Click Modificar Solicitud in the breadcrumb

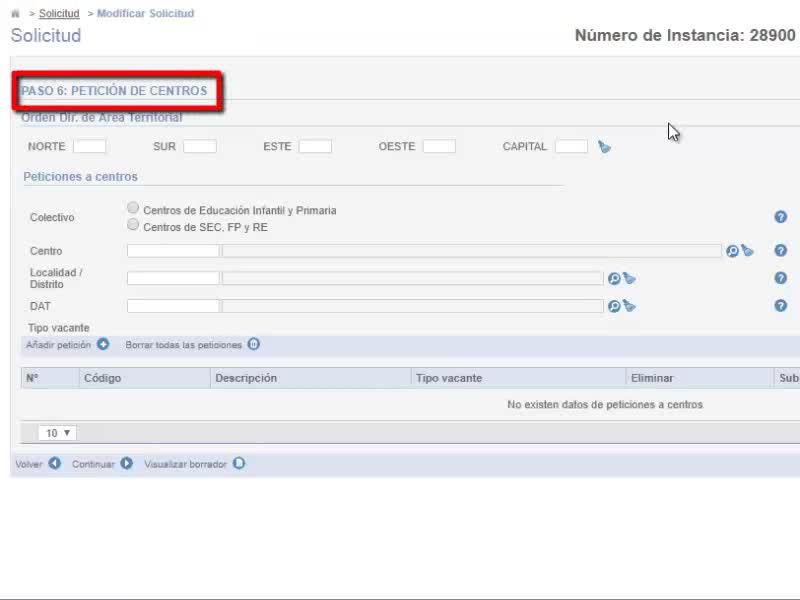click(145, 13)
